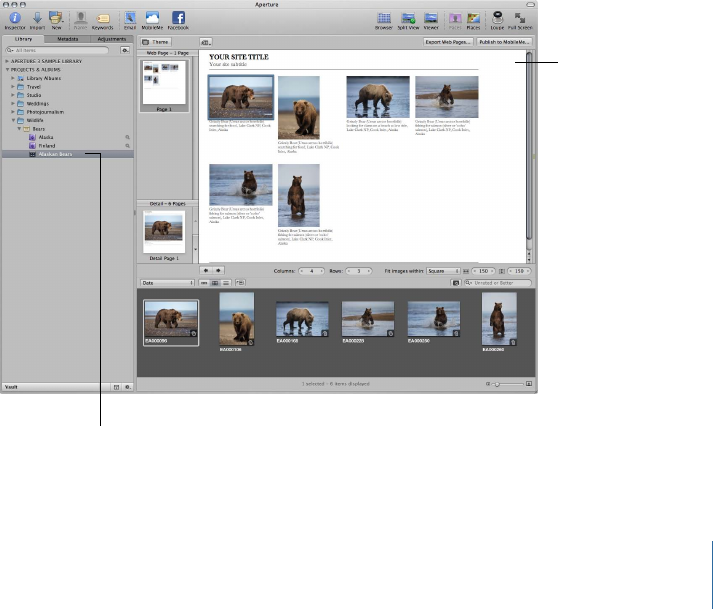713x609 pixels.
Task: Open the metadata set popup next to Theme
Action: 206,42
